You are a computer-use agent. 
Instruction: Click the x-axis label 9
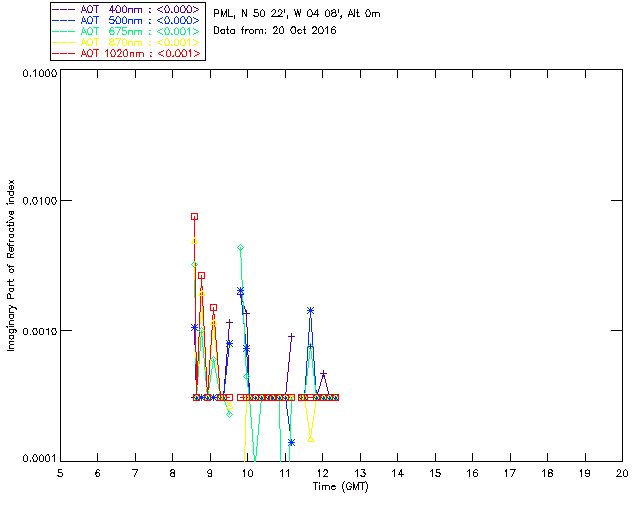point(210,473)
